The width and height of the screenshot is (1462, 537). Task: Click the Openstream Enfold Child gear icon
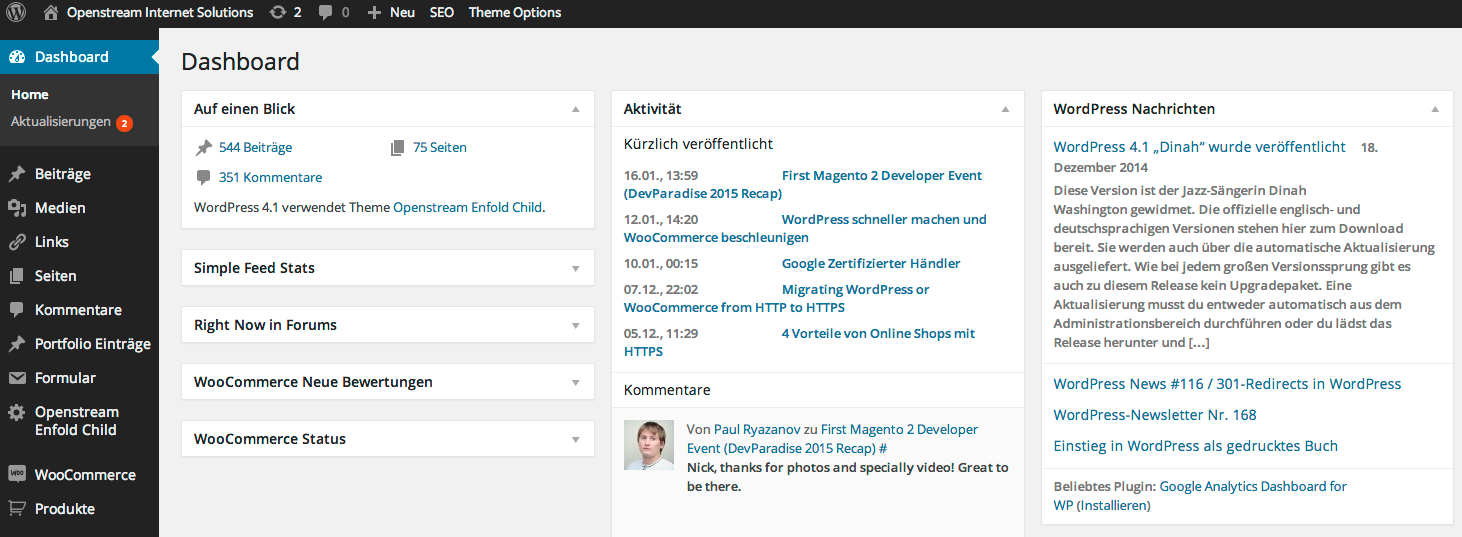(x=17, y=413)
